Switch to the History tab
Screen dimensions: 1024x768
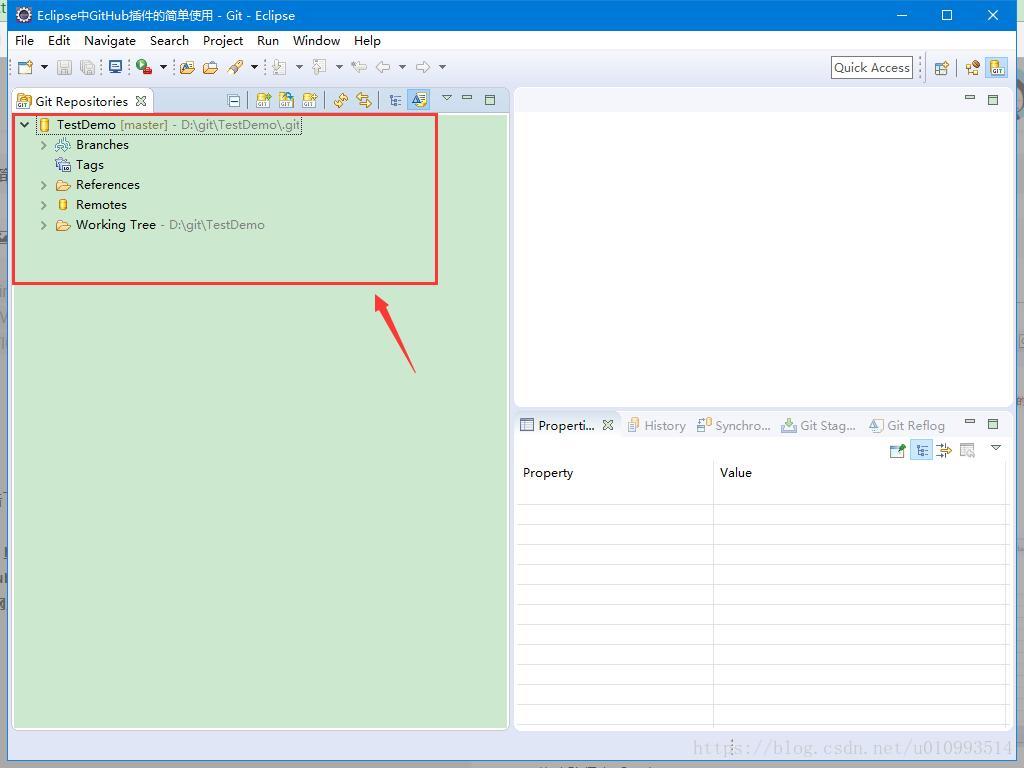click(x=656, y=426)
